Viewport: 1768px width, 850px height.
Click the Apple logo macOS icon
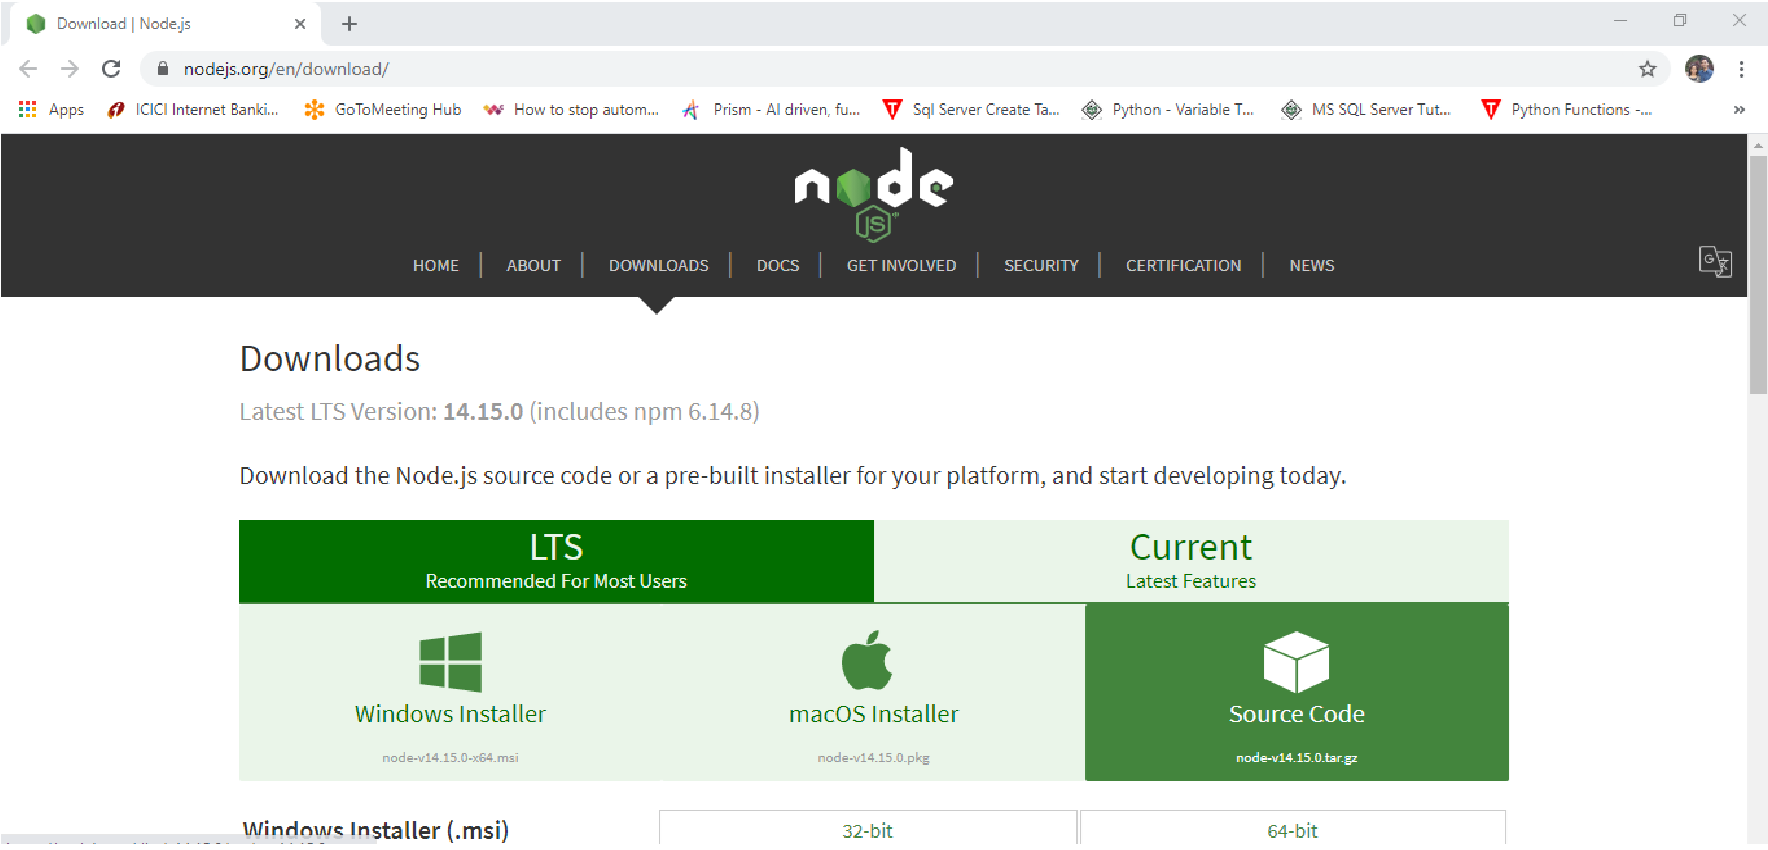point(867,660)
